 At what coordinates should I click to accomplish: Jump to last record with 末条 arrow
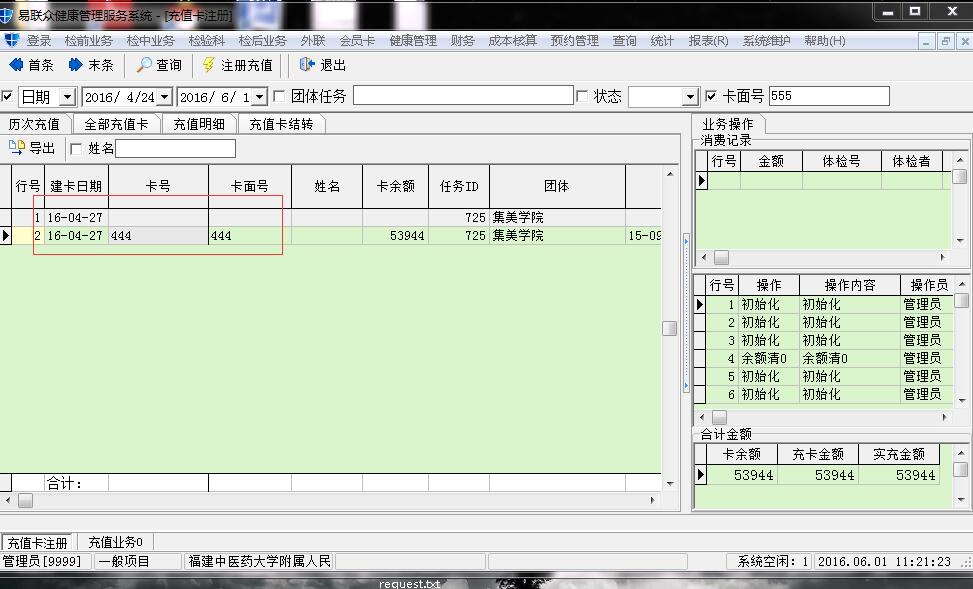pyautogui.click(x=91, y=65)
